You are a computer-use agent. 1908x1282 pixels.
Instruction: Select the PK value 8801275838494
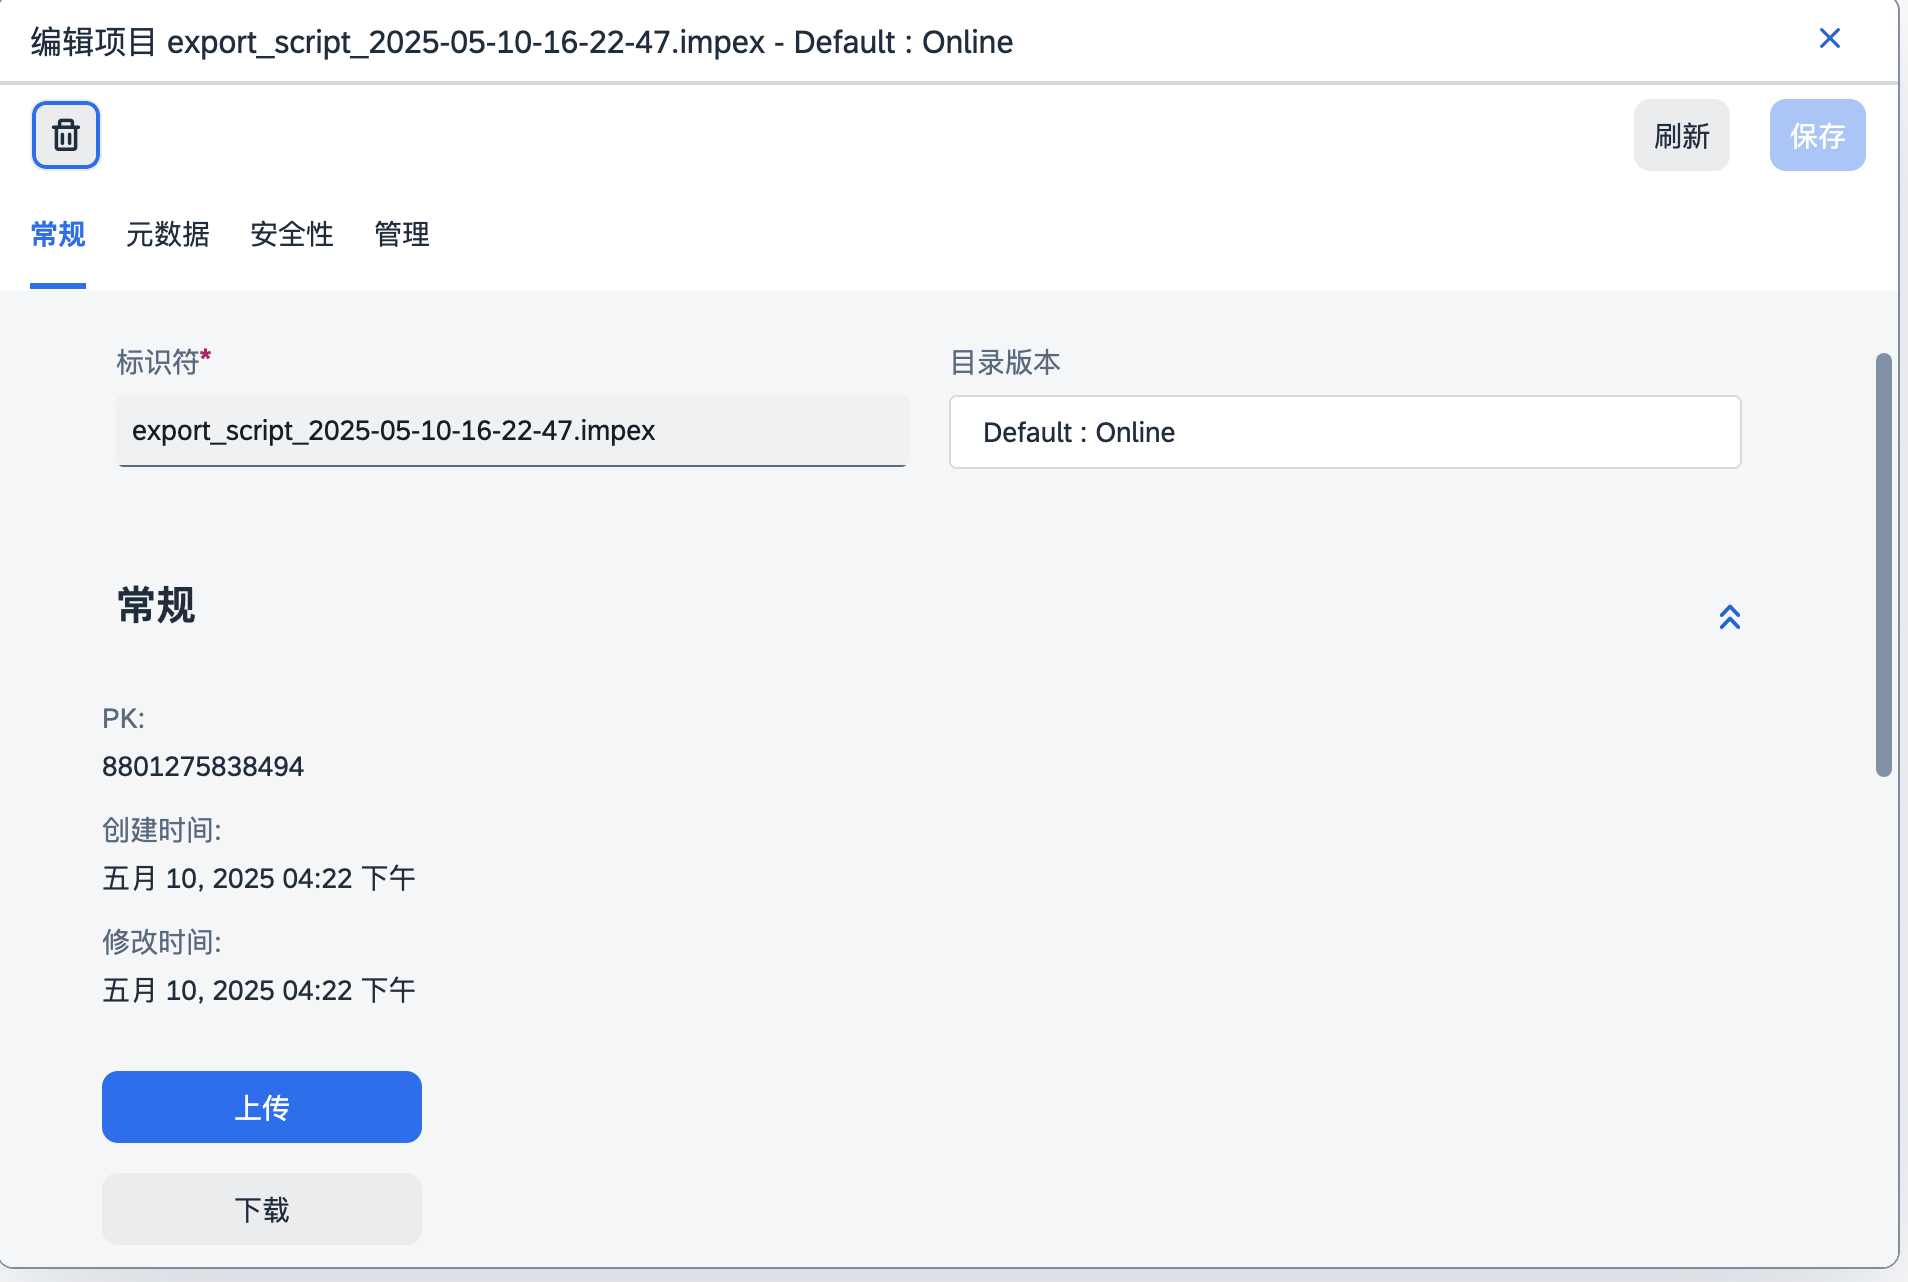pyautogui.click(x=203, y=767)
